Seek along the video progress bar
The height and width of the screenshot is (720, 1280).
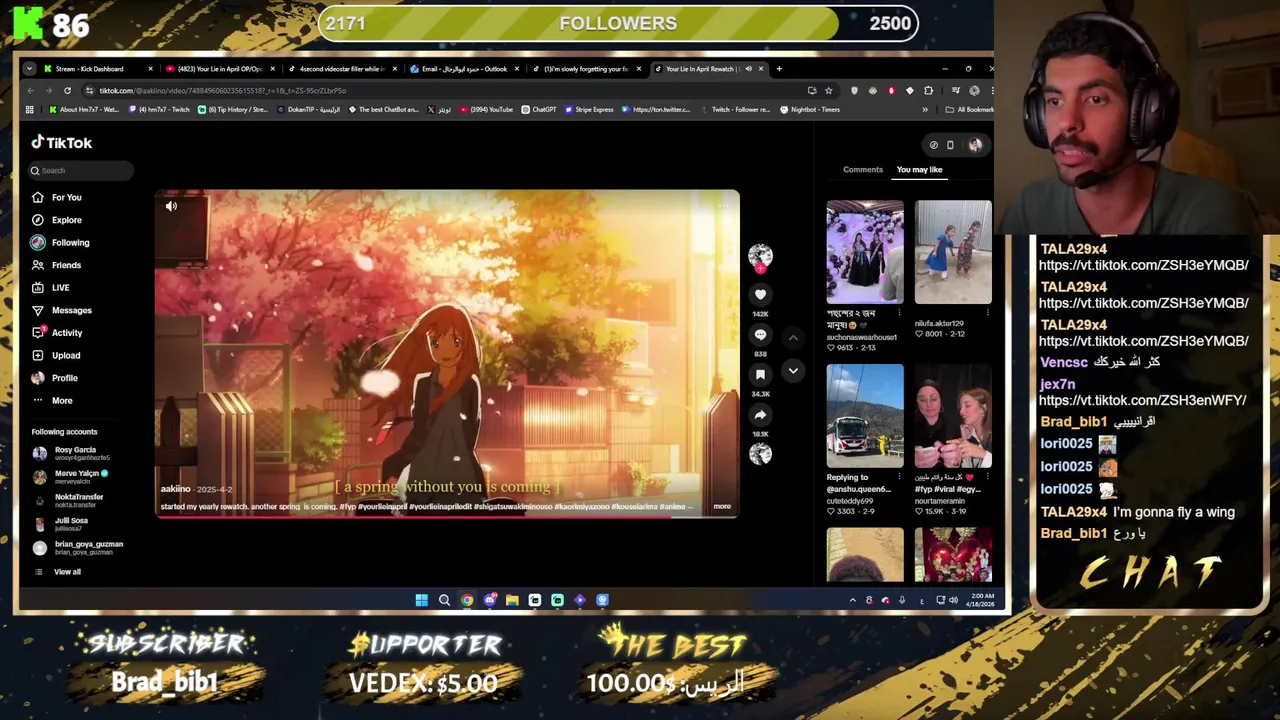(x=447, y=516)
